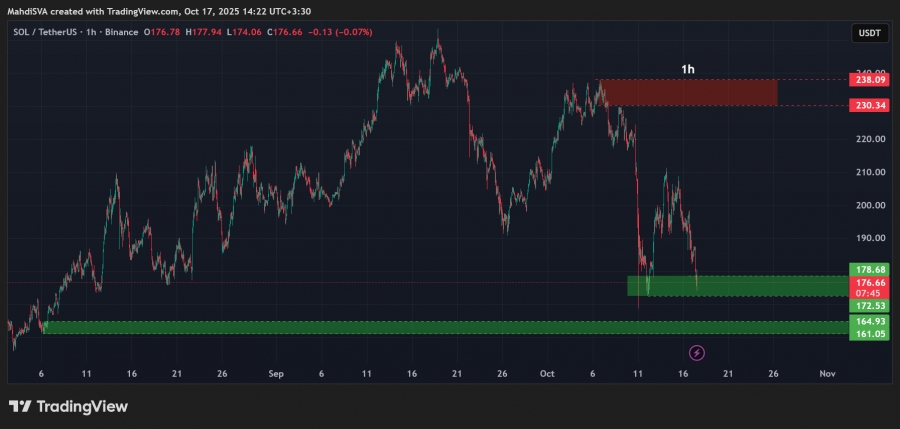The width and height of the screenshot is (900, 429).
Task: Click the TradingView logo icon
Action: click(19, 406)
